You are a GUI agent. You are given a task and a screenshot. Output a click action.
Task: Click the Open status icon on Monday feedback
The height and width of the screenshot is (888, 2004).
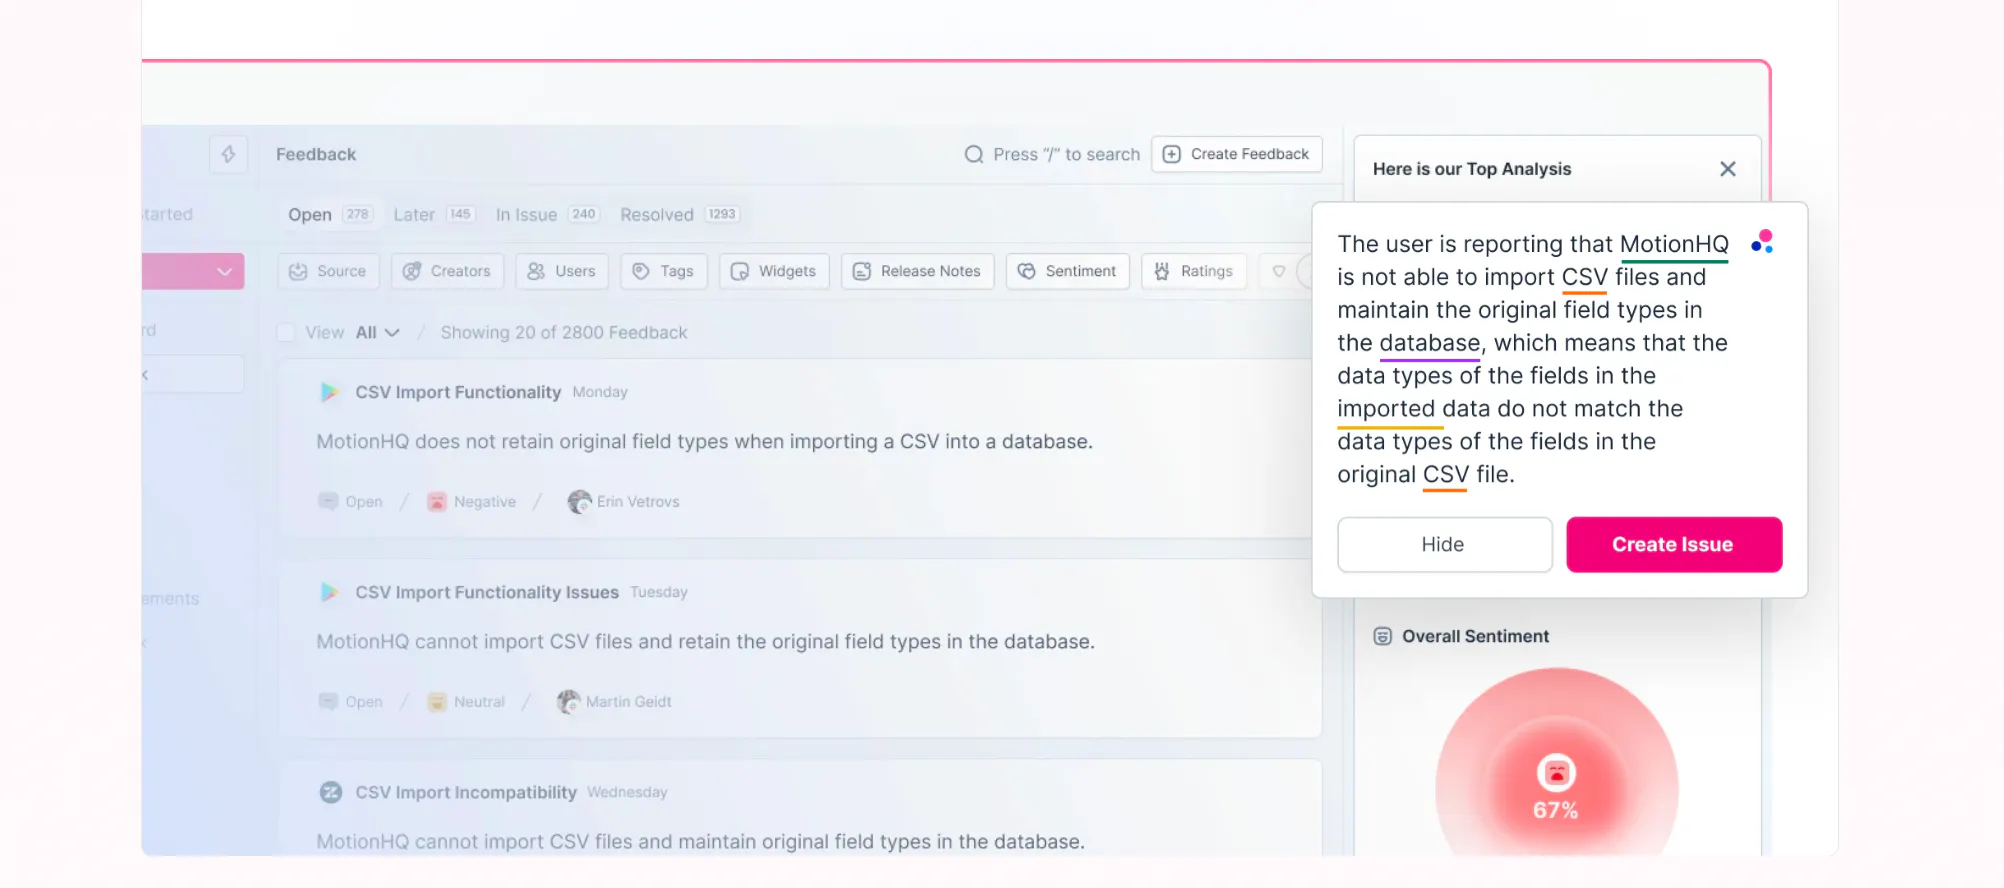pos(328,501)
